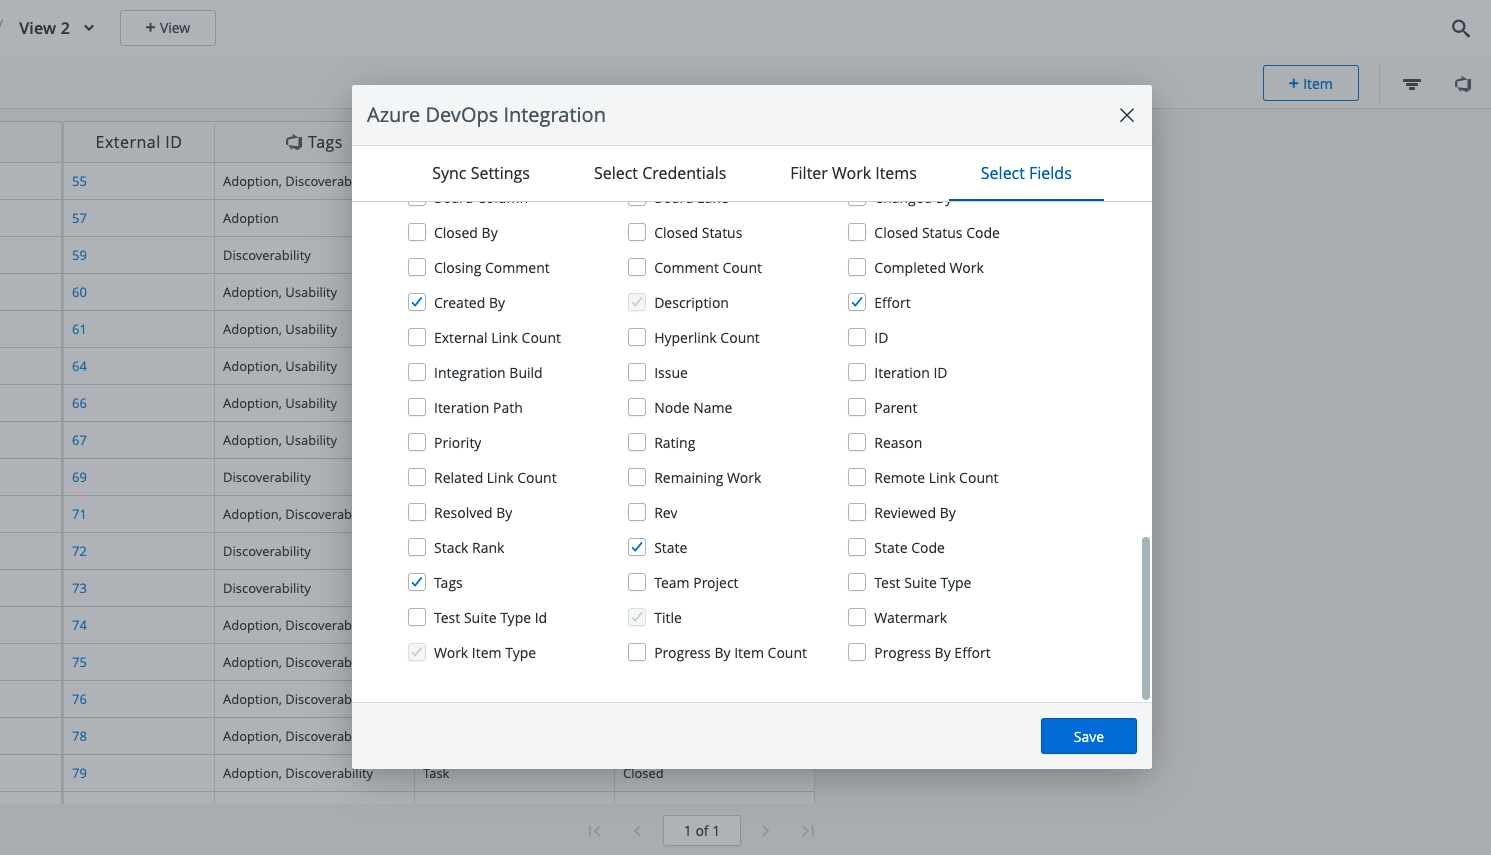This screenshot has width=1491, height=855.
Task: Check the Resolved By field
Action: [x=417, y=512]
